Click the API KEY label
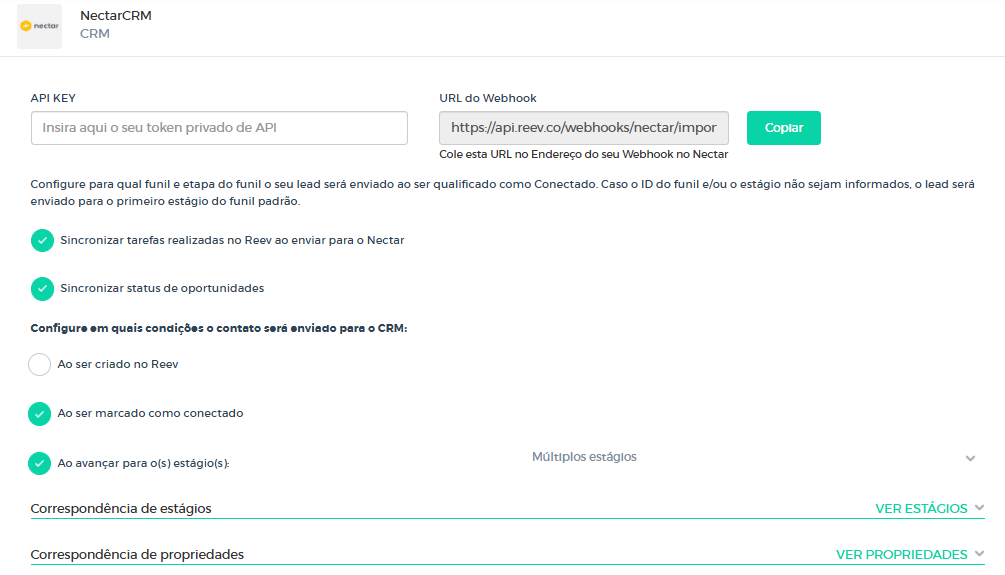The height and width of the screenshot is (575, 1005). tap(53, 98)
